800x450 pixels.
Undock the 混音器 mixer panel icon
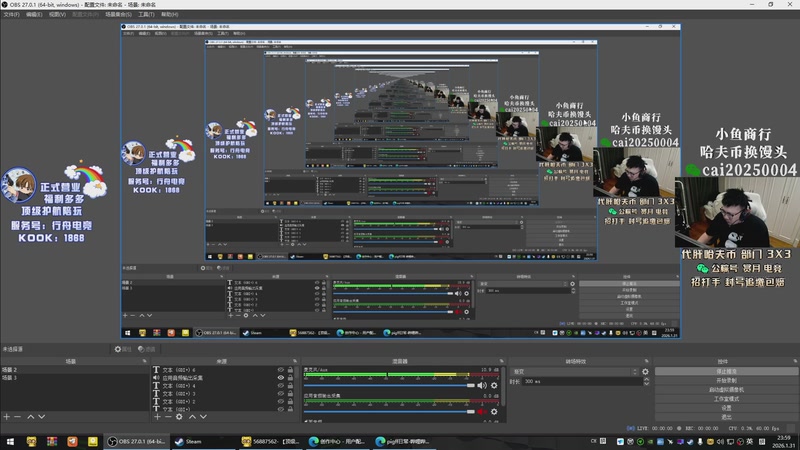[x=502, y=361]
